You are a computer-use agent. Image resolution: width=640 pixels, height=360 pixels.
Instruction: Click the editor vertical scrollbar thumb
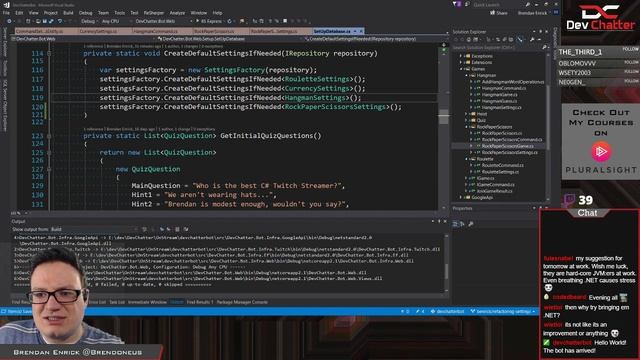tap(444, 117)
